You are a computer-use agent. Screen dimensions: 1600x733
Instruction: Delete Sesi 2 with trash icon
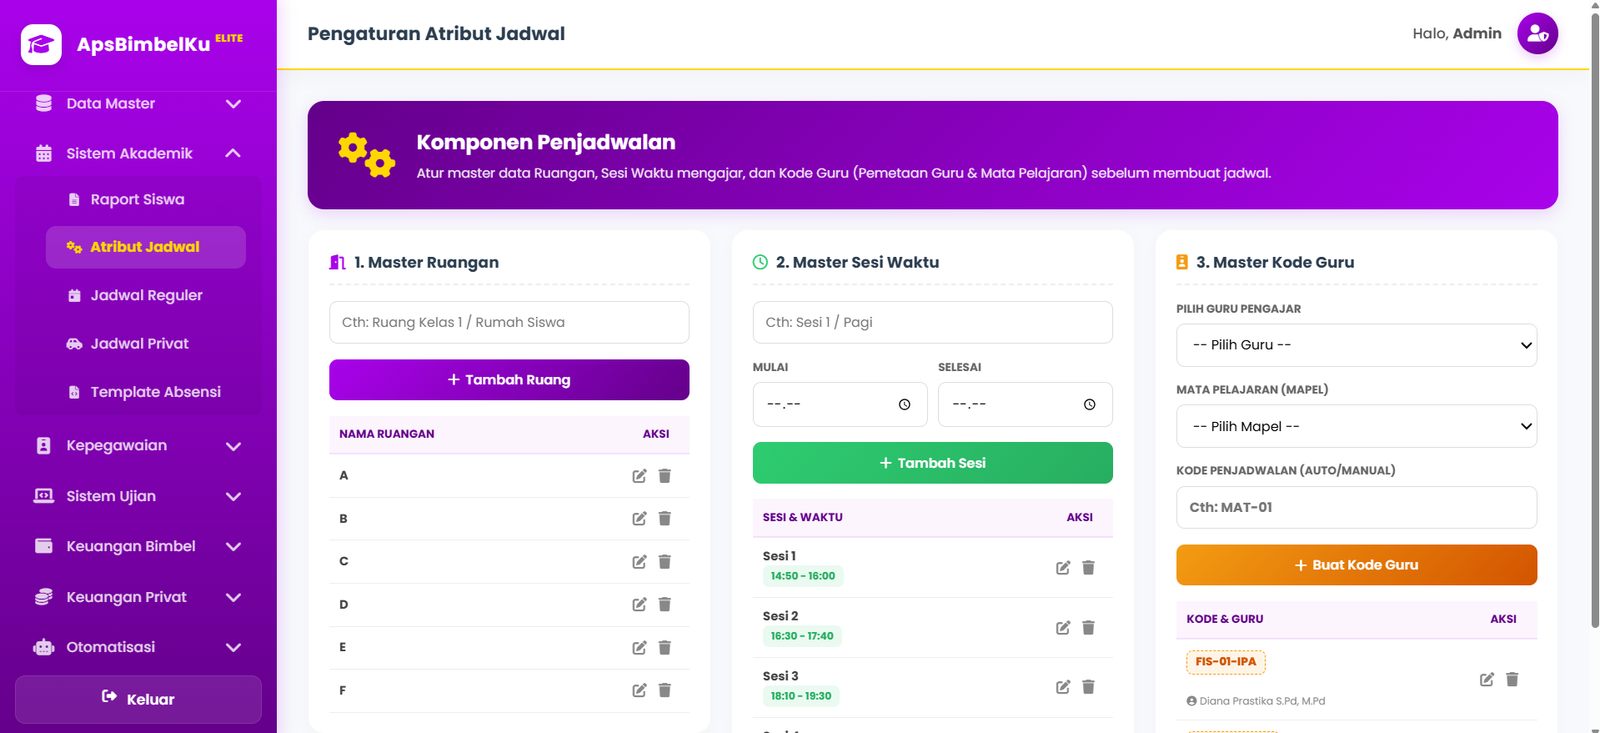(x=1089, y=628)
